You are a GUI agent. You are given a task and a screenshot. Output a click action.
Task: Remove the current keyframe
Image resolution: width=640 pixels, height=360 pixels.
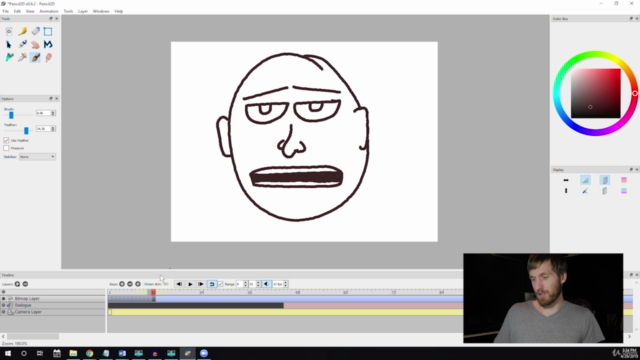(130, 284)
